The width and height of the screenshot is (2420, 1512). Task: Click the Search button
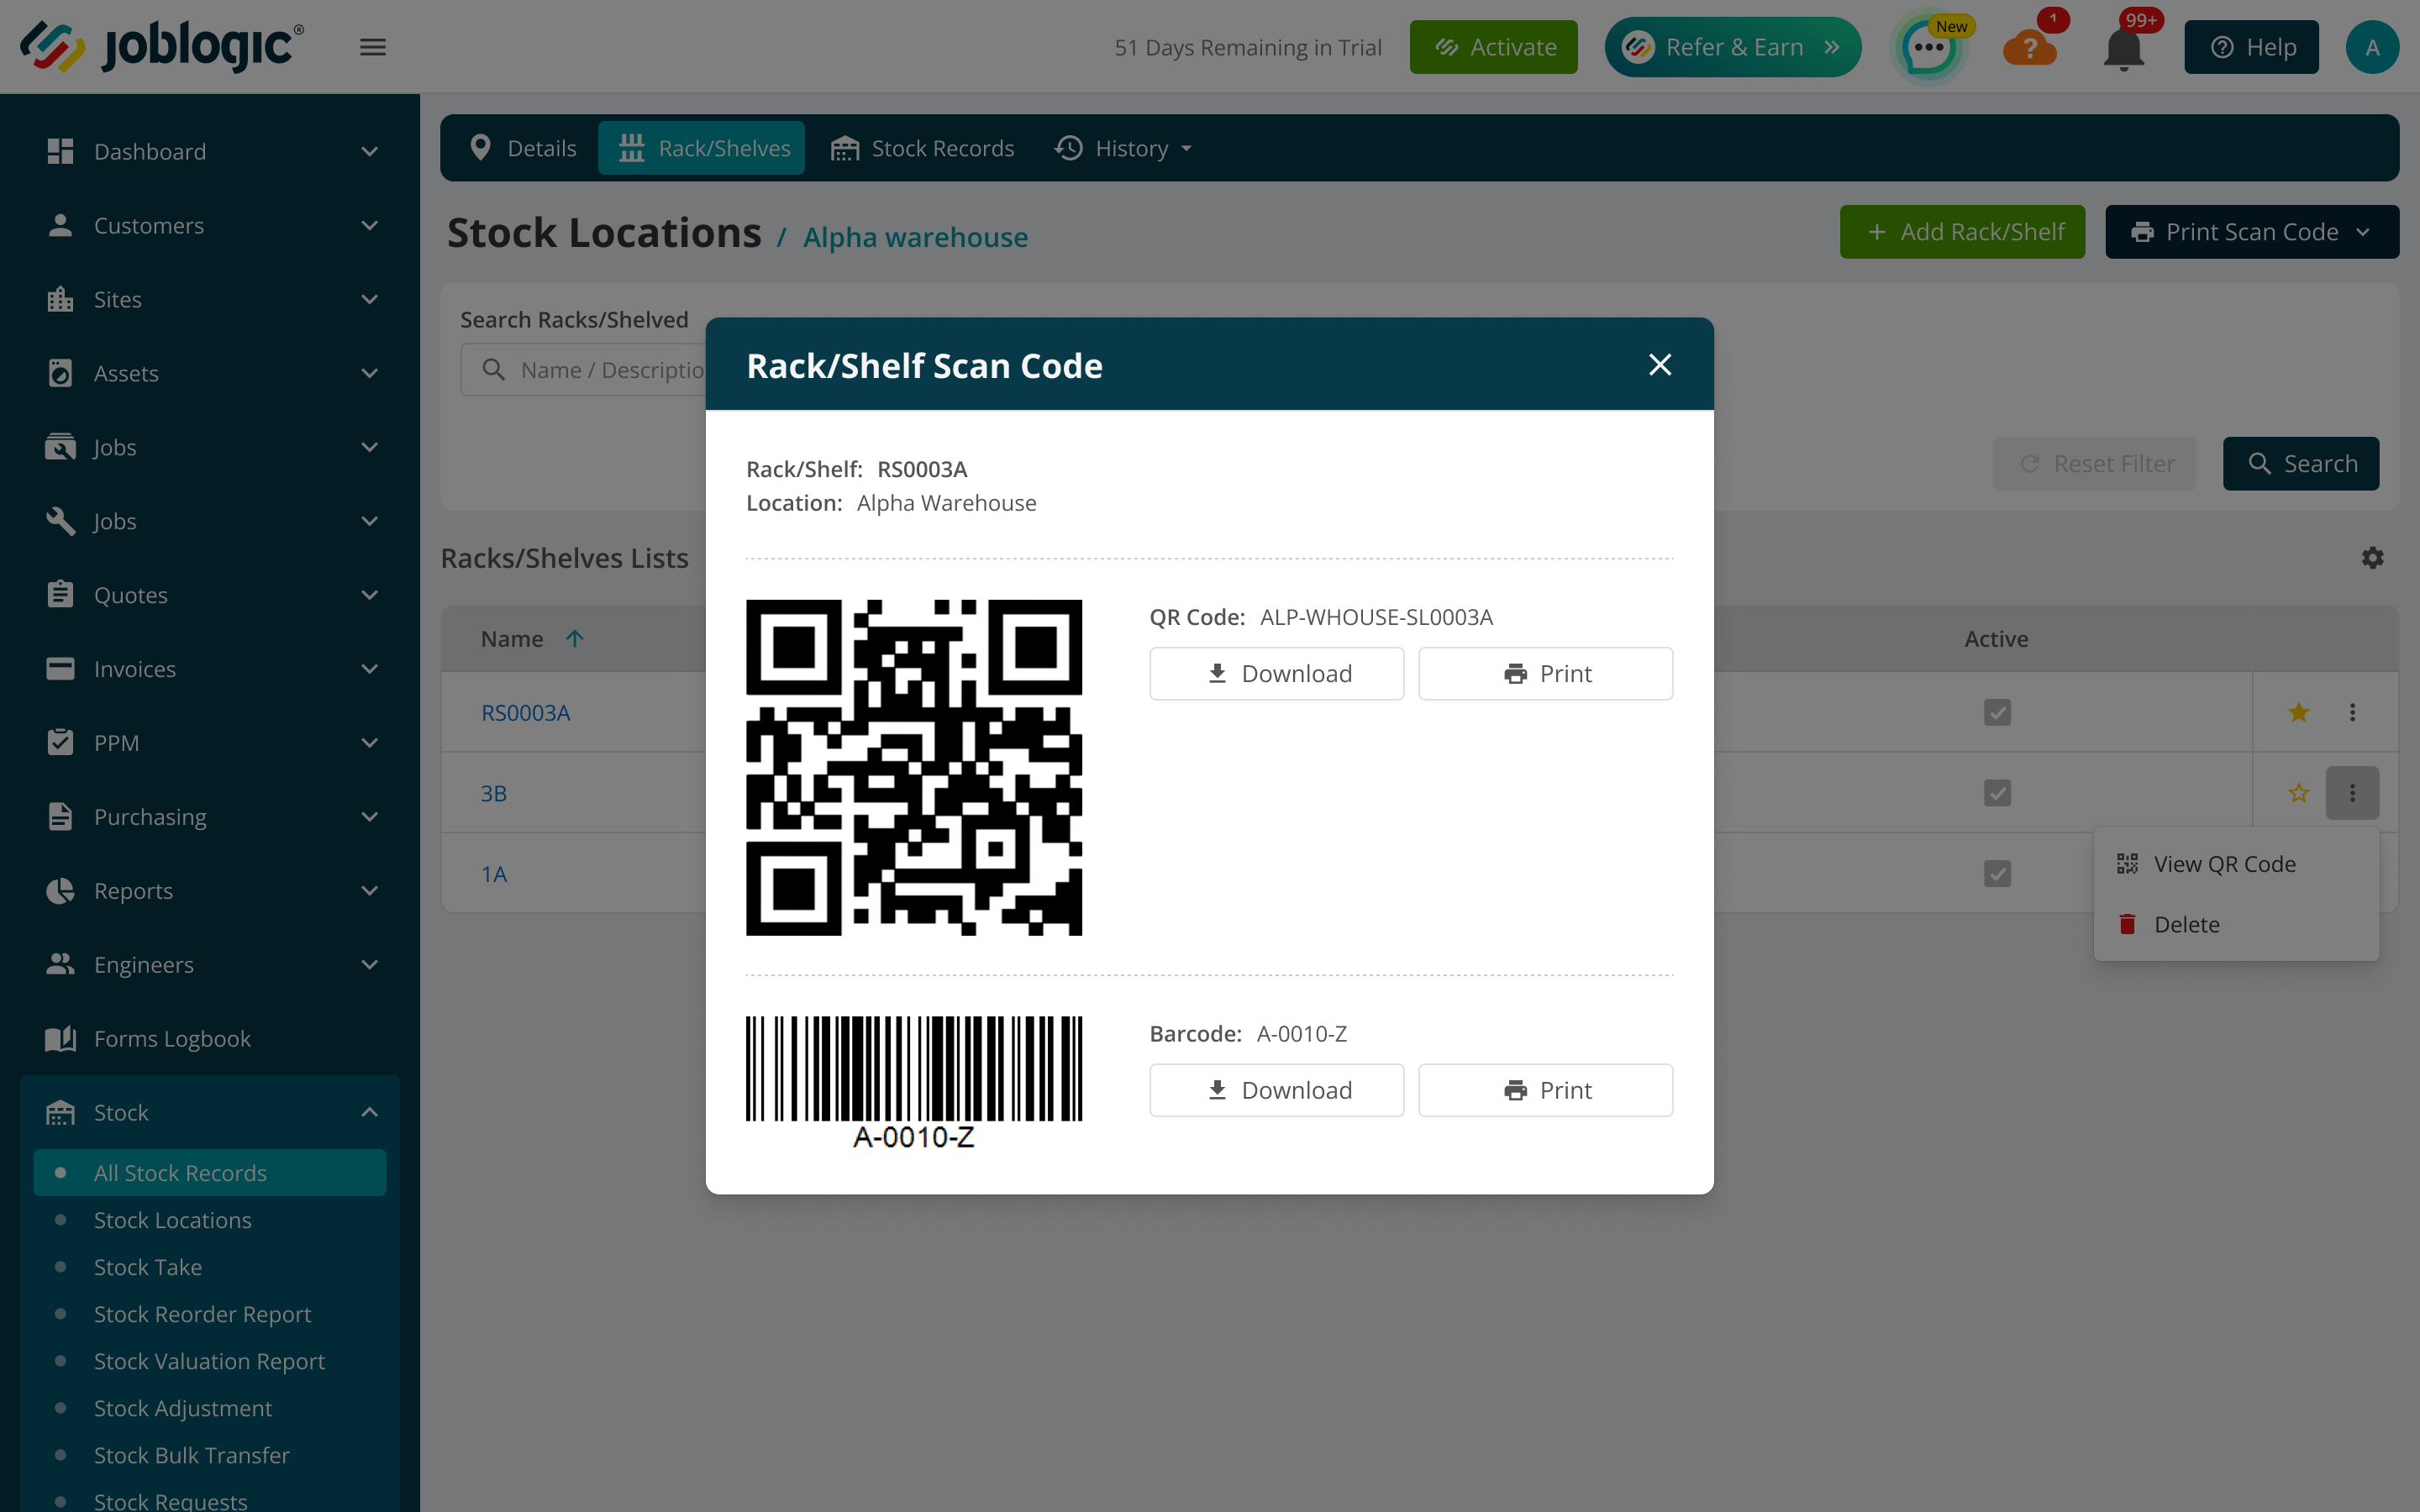tap(2301, 464)
